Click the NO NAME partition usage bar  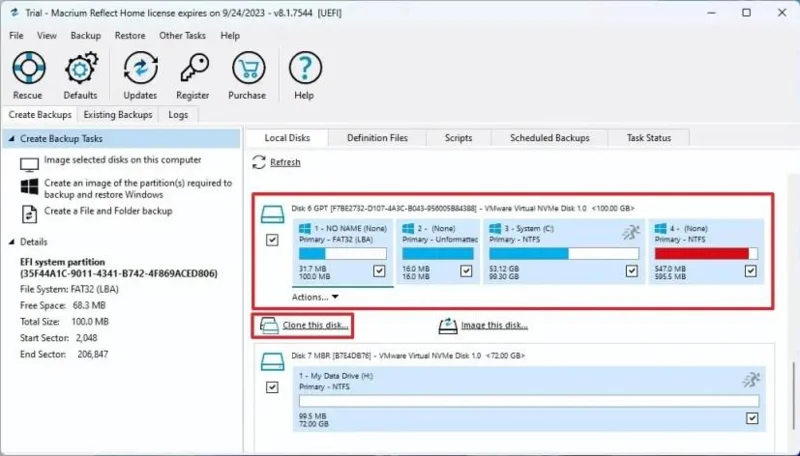(342, 254)
